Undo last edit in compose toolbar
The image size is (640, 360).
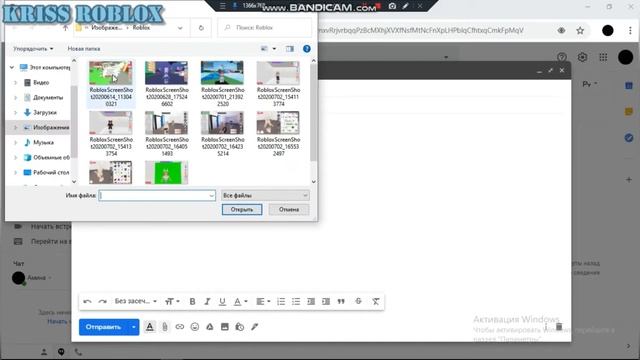click(x=87, y=302)
